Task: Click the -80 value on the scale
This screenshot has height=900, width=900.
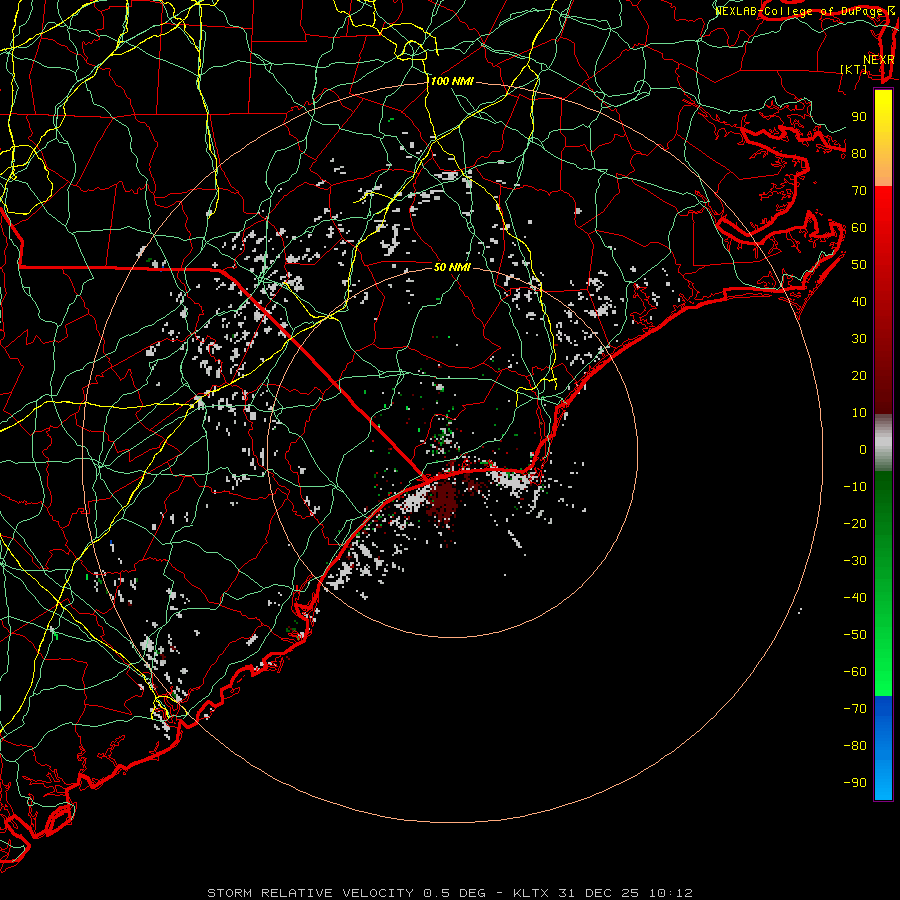Action: [x=855, y=746]
